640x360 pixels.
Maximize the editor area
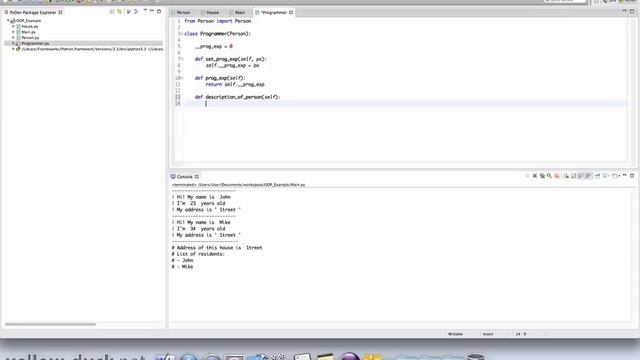632,11
